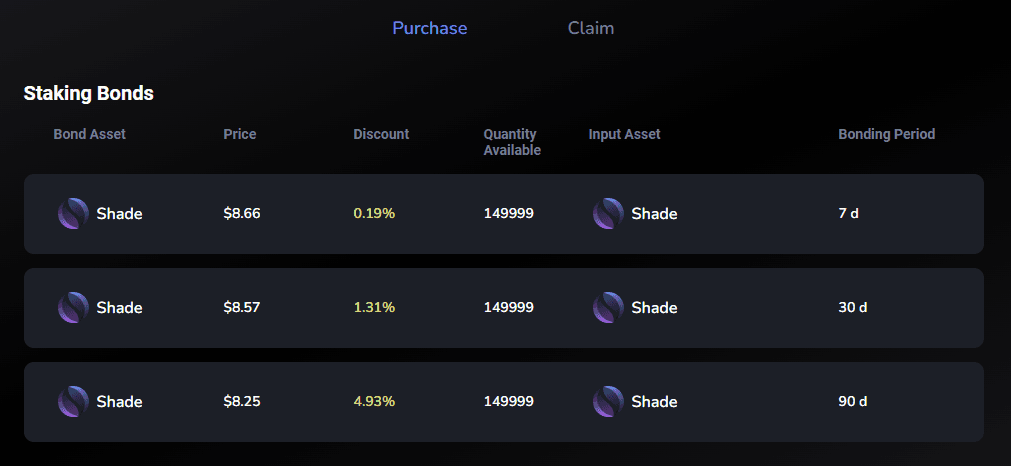Screen dimensions: 1011x466
Task: Click the 1.31% discount value
Action: tap(374, 307)
